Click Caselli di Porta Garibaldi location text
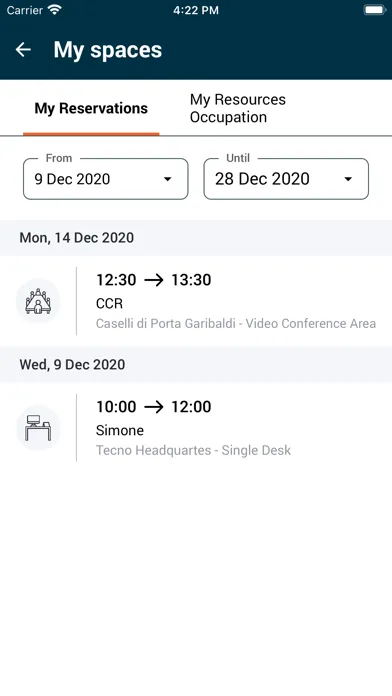This screenshot has width=392, height=696. click(x=166, y=324)
